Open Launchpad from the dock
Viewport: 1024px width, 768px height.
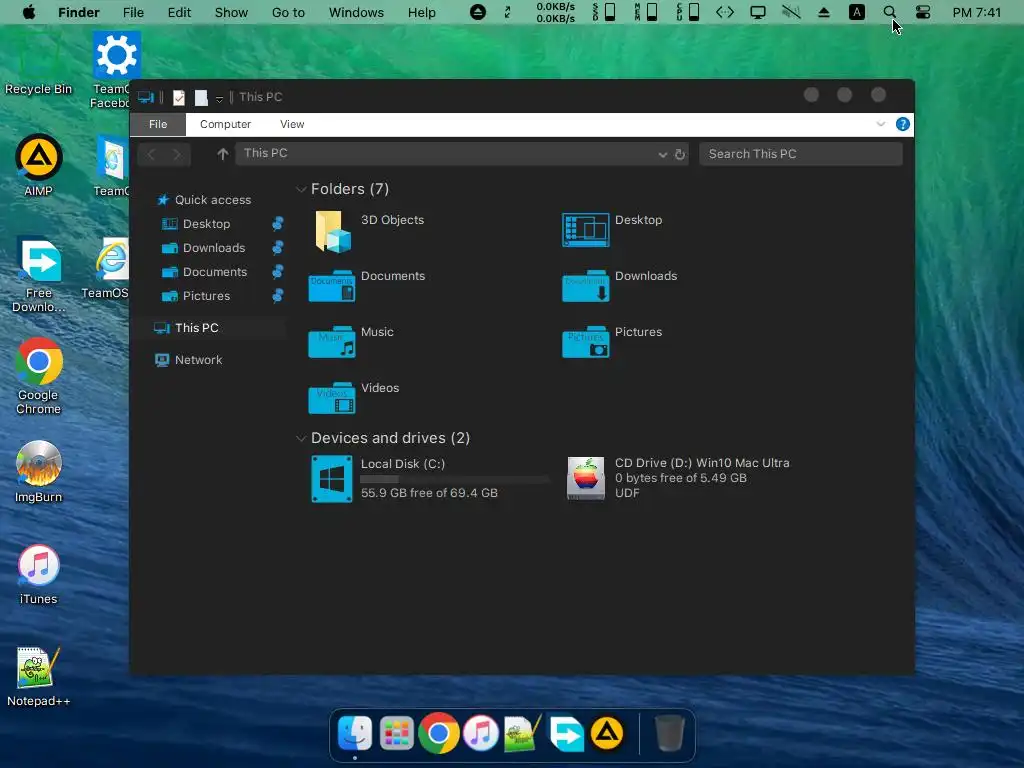tap(396, 733)
